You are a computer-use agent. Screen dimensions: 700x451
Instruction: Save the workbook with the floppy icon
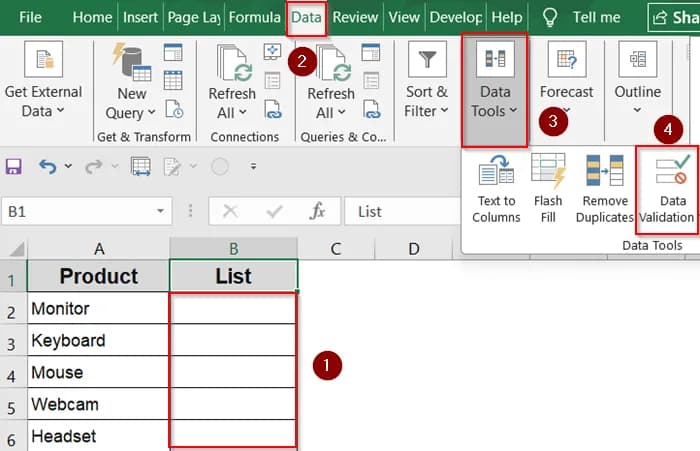point(13,167)
